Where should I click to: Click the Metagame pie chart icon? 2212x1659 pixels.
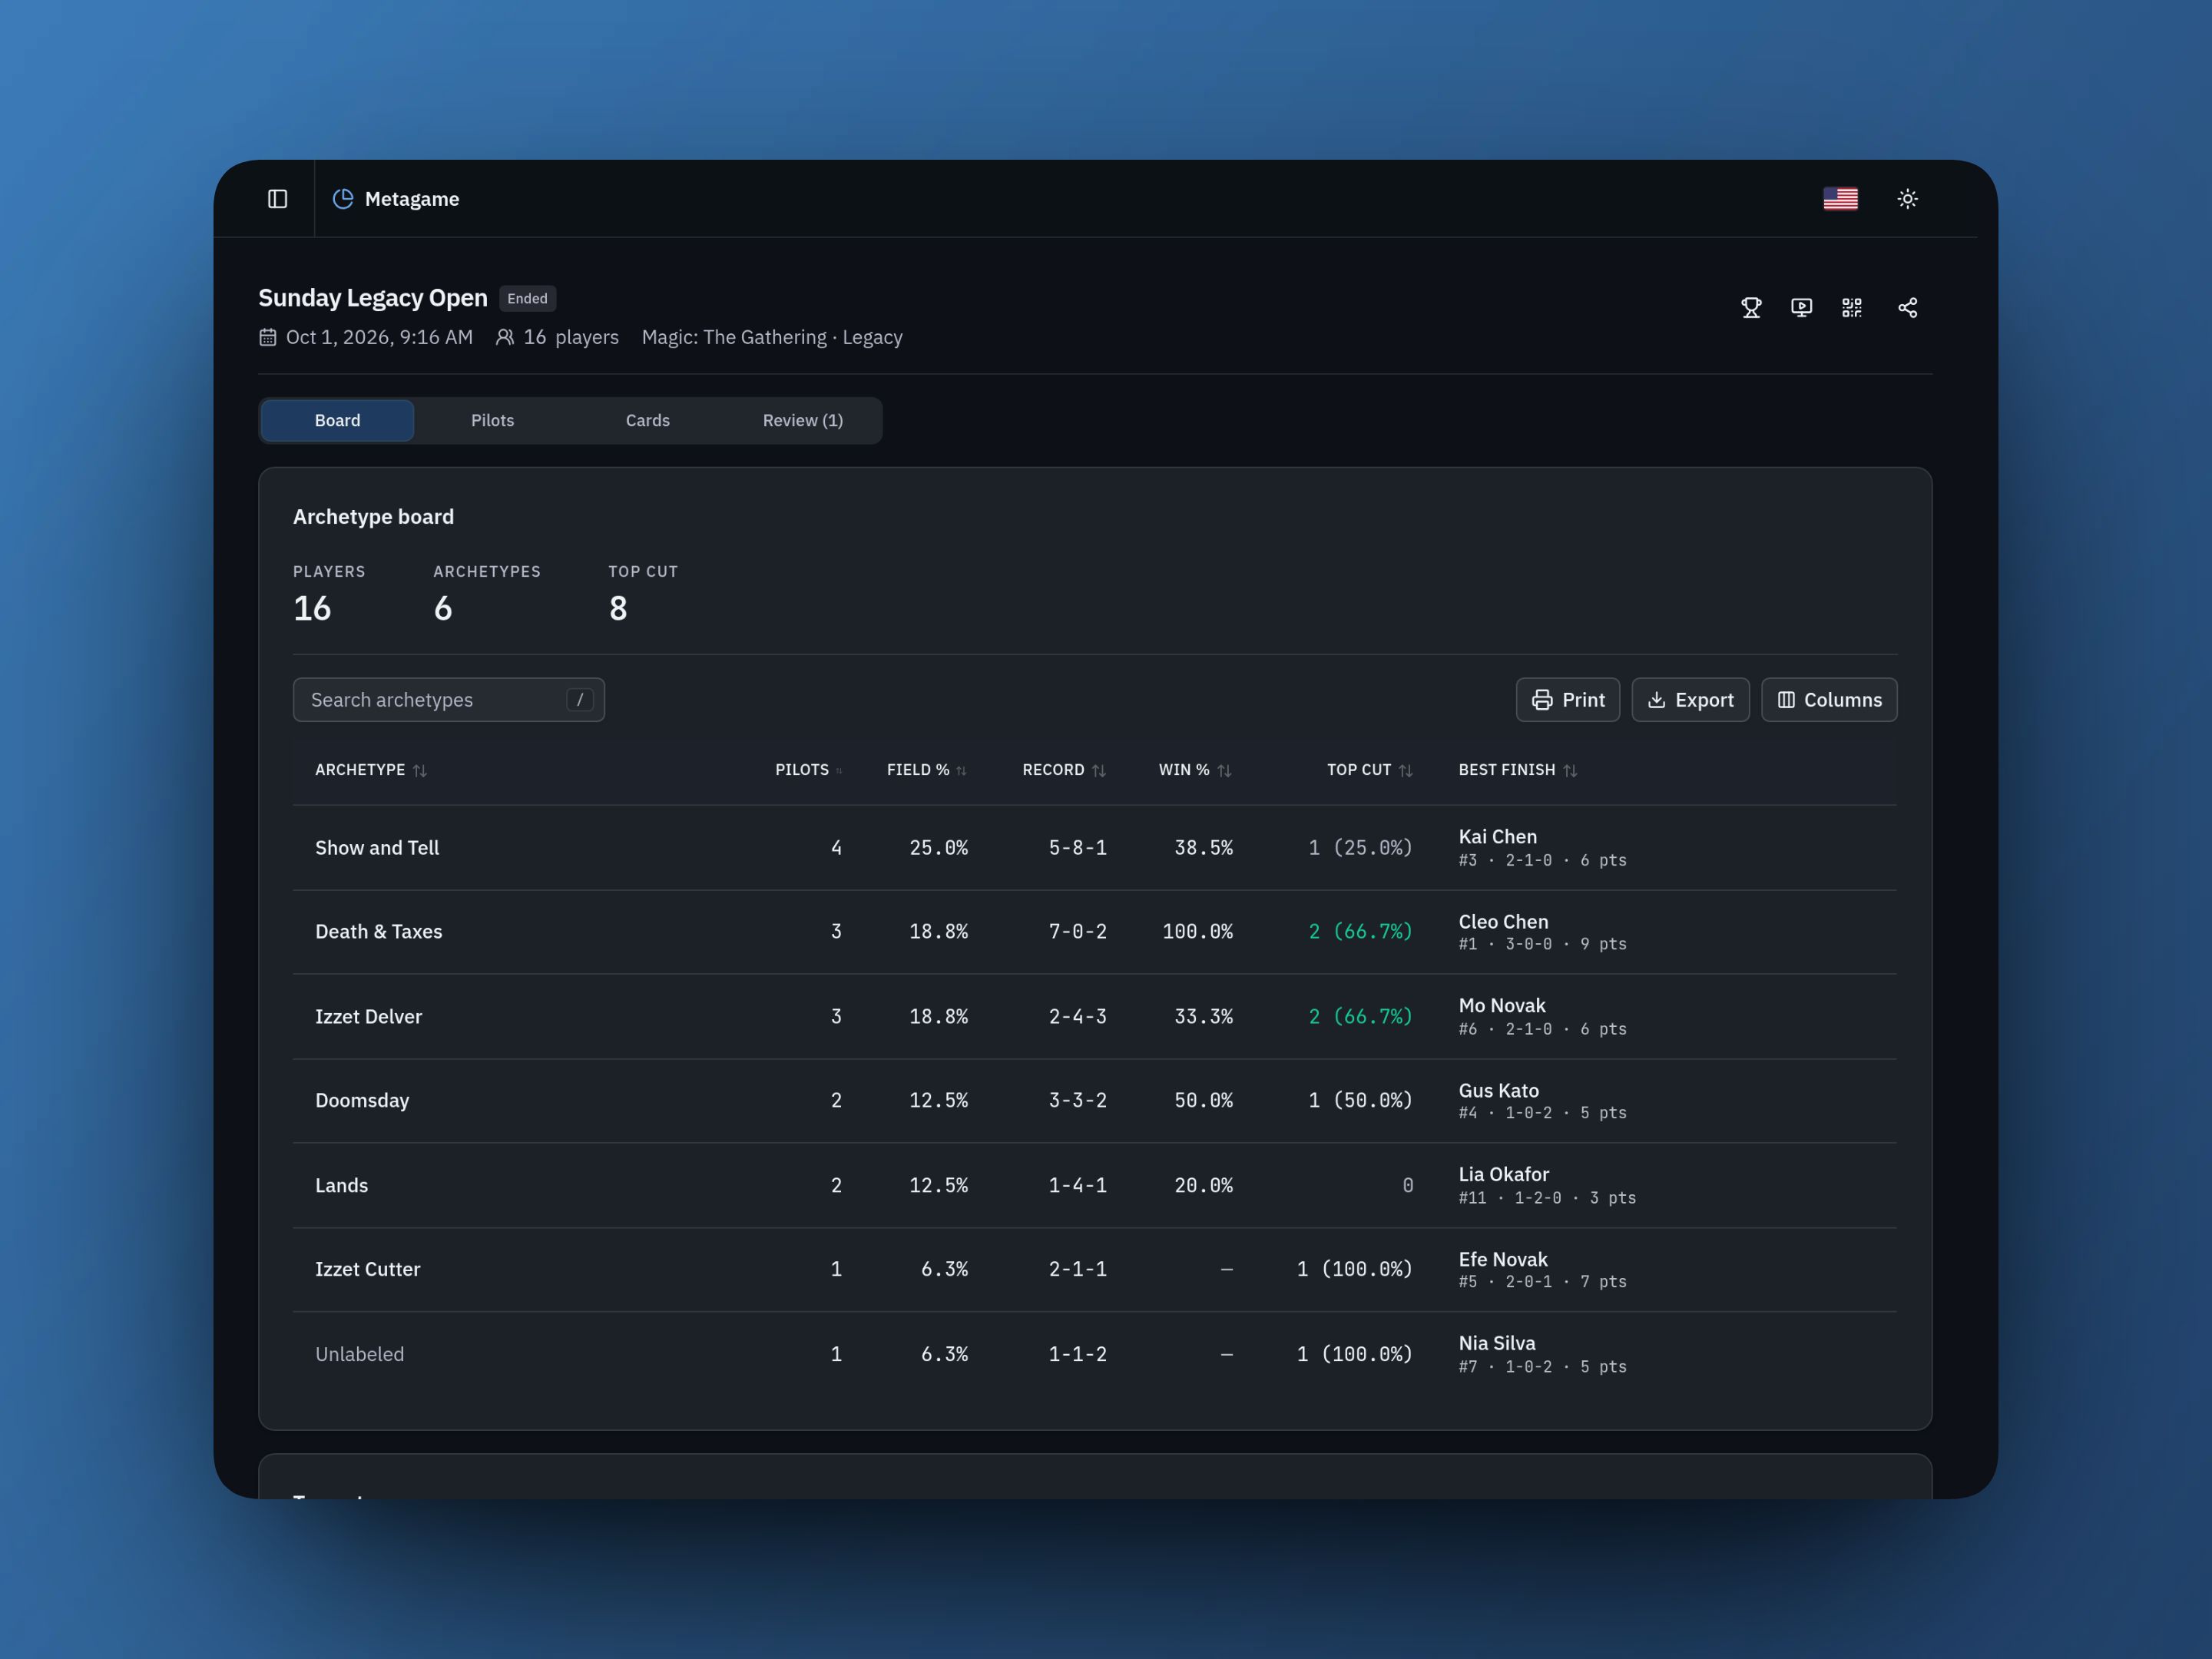pyautogui.click(x=343, y=199)
